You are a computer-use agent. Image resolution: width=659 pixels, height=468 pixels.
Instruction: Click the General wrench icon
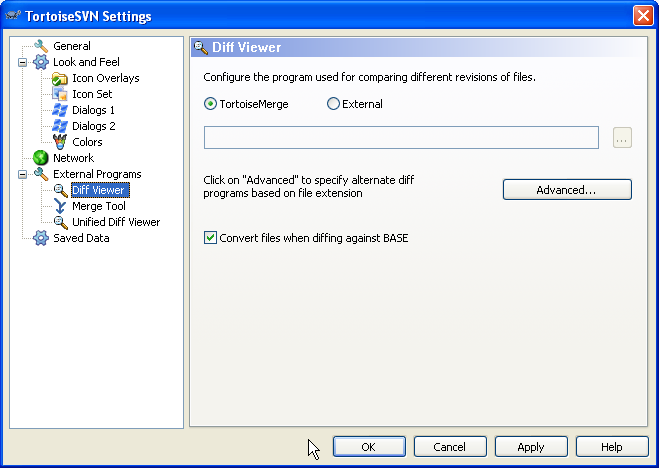(41, 46)
